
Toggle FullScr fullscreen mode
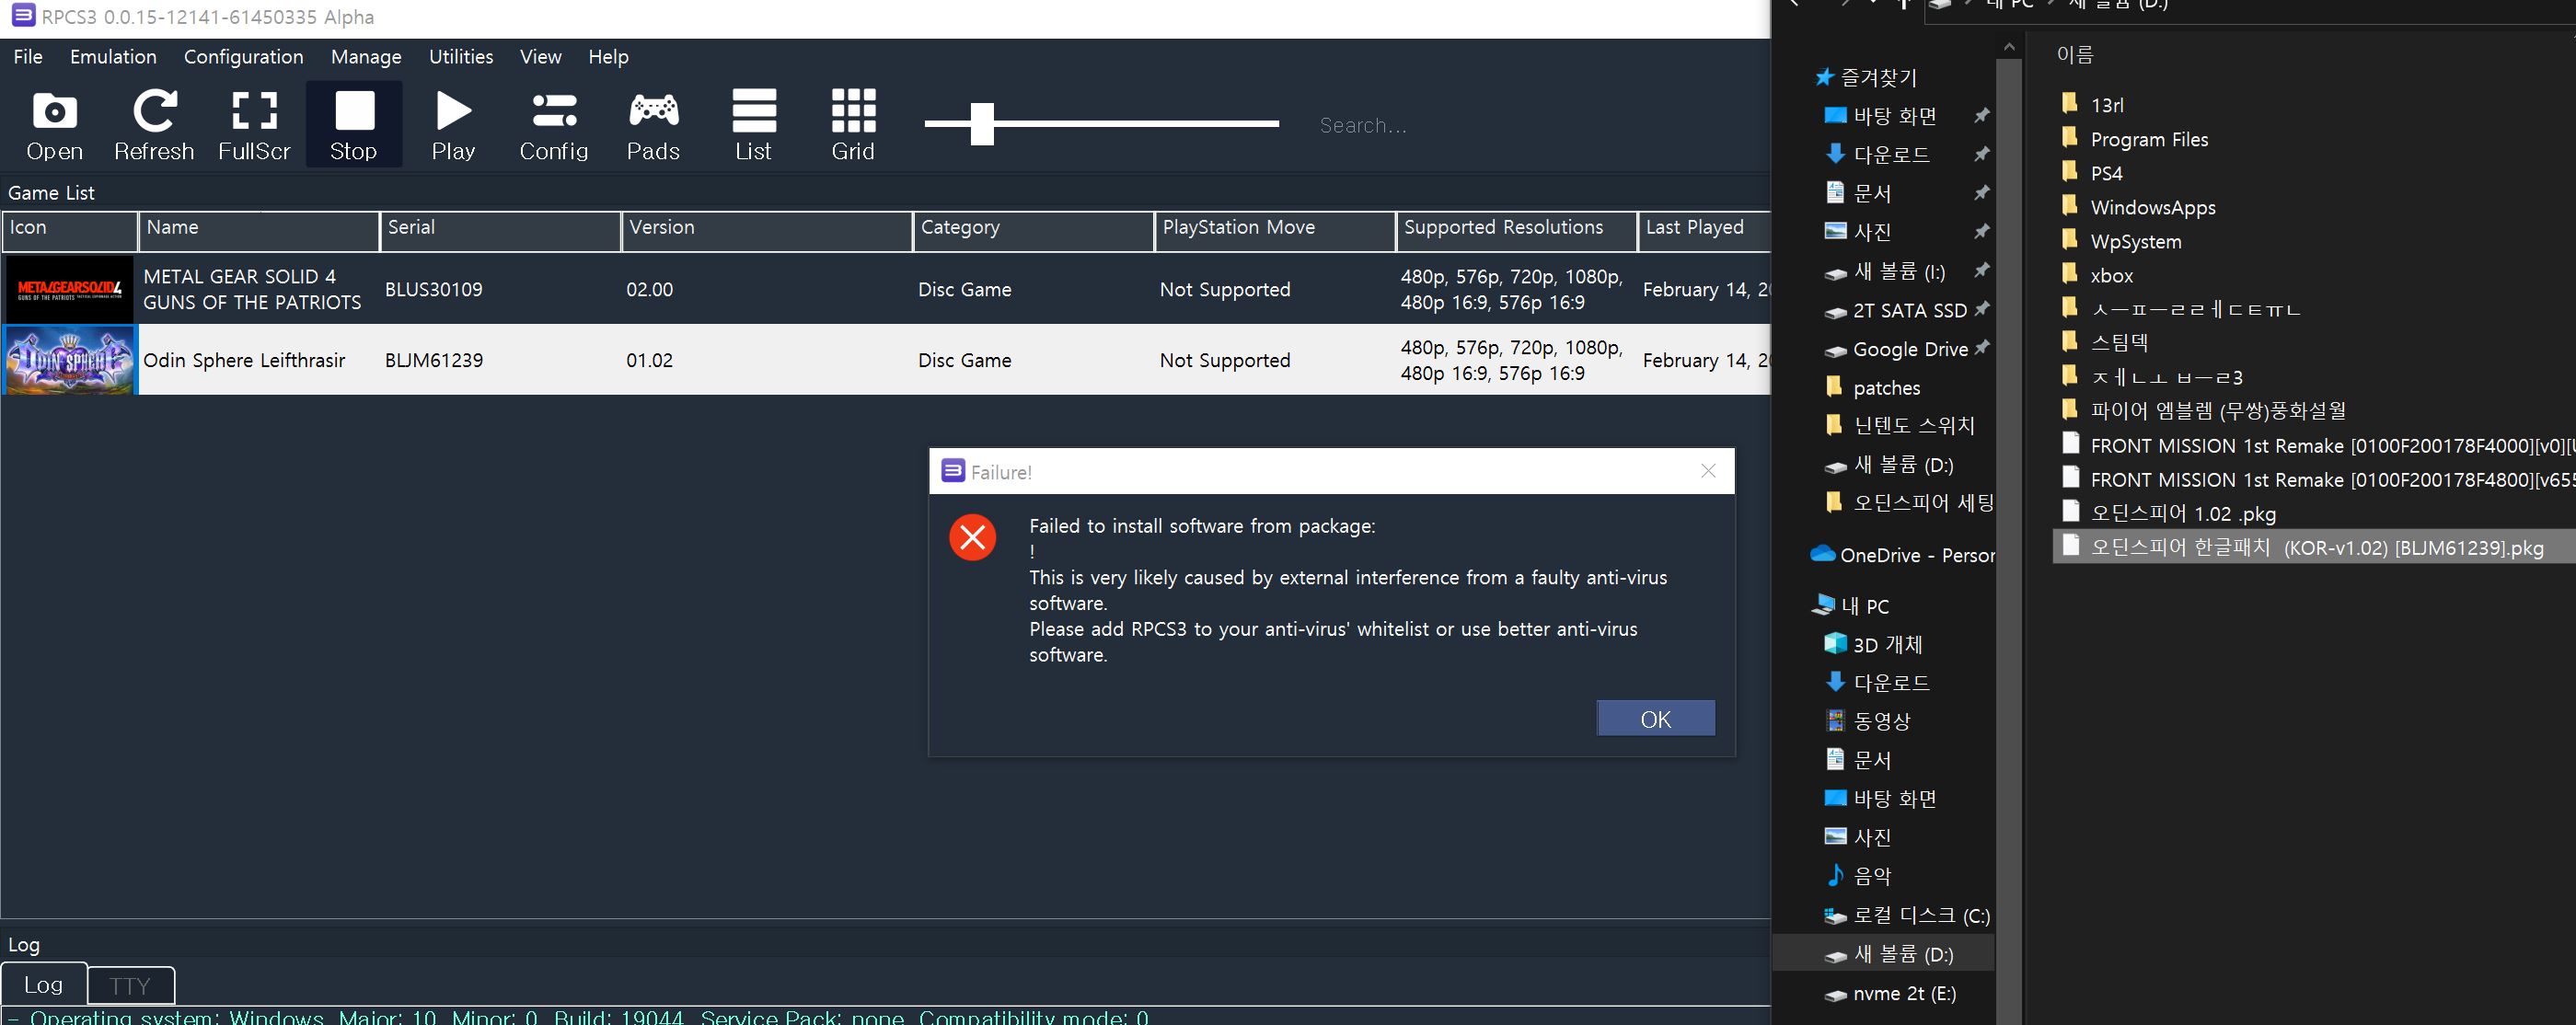(254, 125)
